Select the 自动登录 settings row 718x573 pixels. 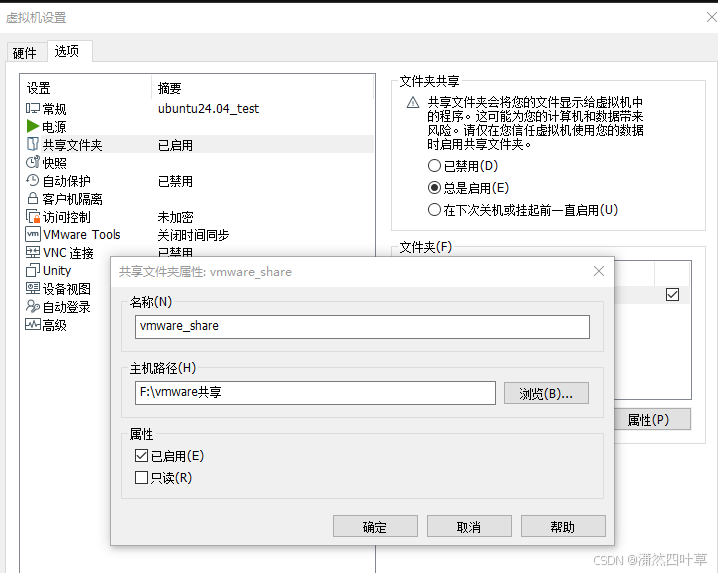(66, 307)
